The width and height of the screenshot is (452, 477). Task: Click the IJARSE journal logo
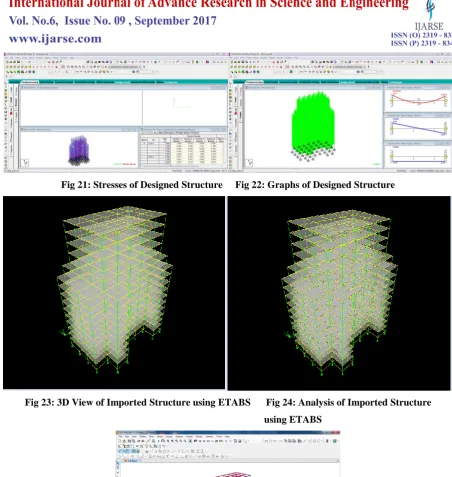coord(429,16)
